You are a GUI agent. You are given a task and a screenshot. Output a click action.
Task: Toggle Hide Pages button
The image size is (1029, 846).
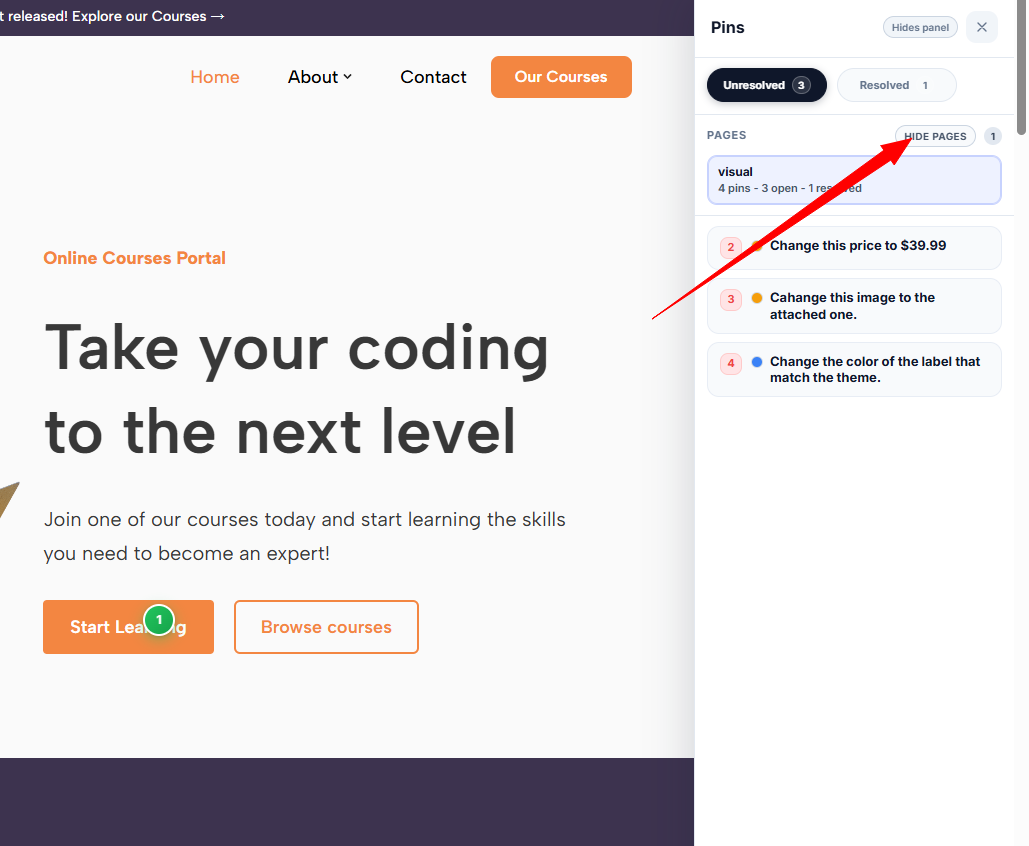point(935,136)
